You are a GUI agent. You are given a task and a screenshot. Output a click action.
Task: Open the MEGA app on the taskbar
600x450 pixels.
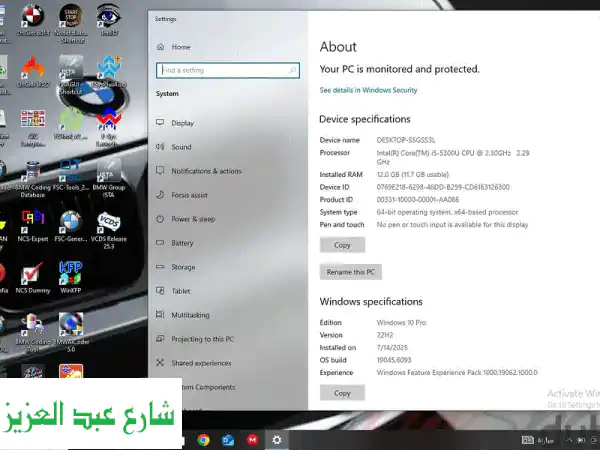(x=252, y=440)
